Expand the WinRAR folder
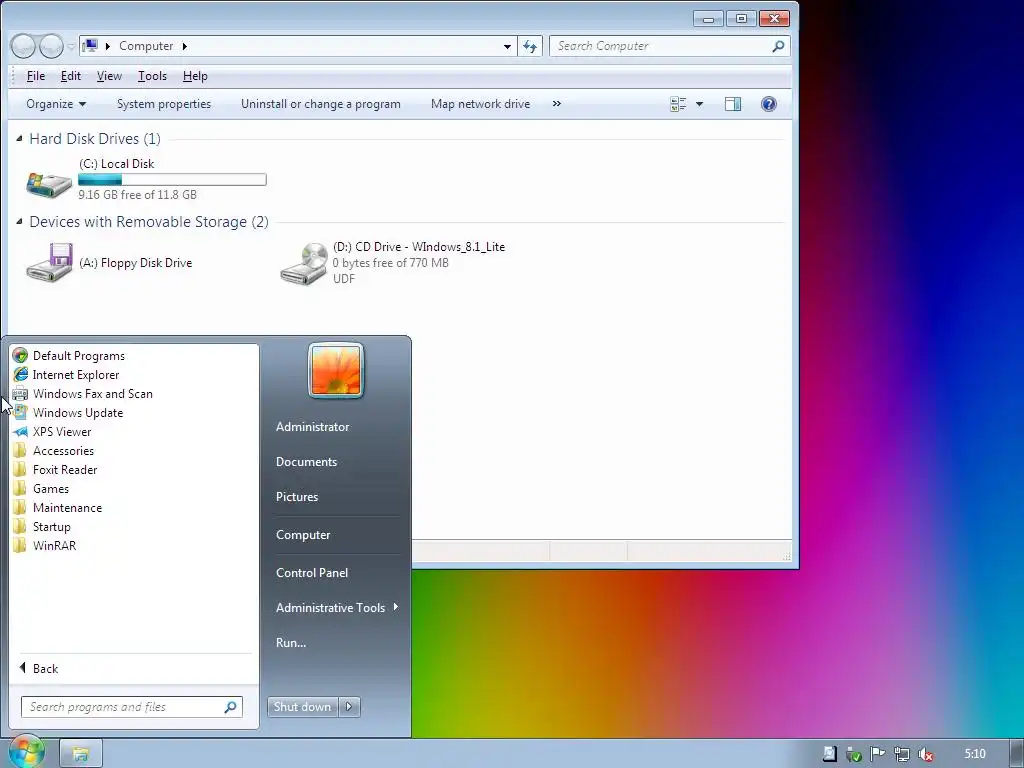 44,545
